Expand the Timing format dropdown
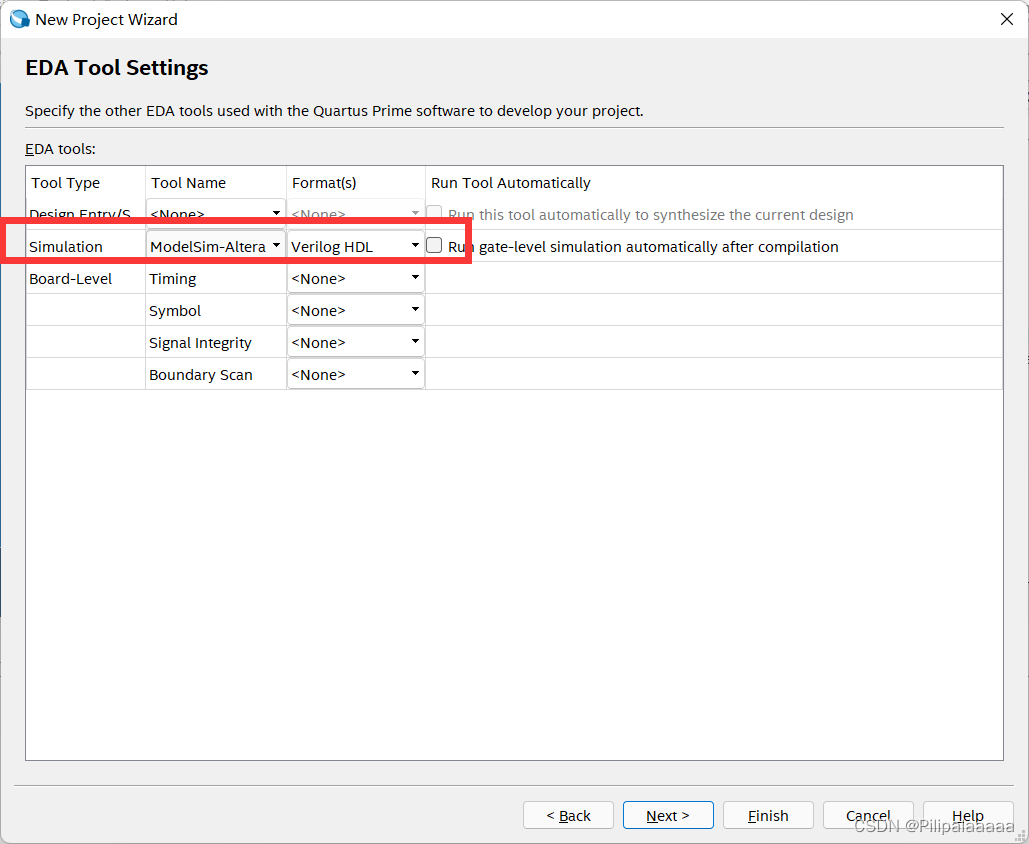The height and width of the screenshot is (844, 1029). tap(356, 278)
